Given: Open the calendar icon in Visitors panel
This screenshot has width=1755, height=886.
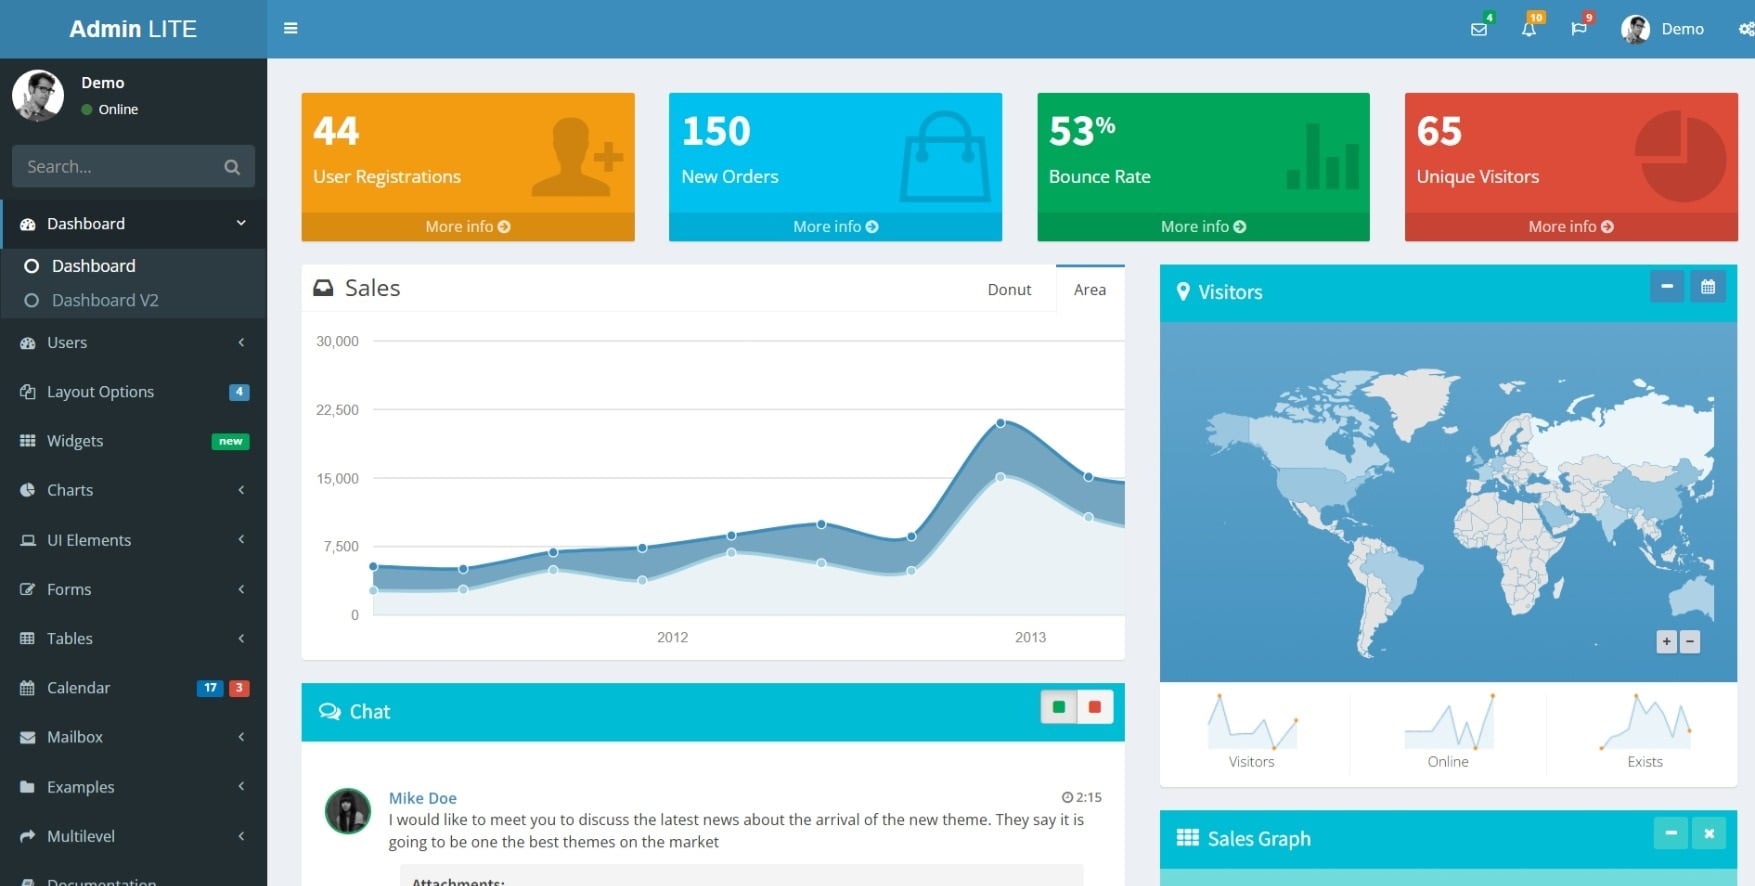Looking at the screenshot, I should 1708,287.
